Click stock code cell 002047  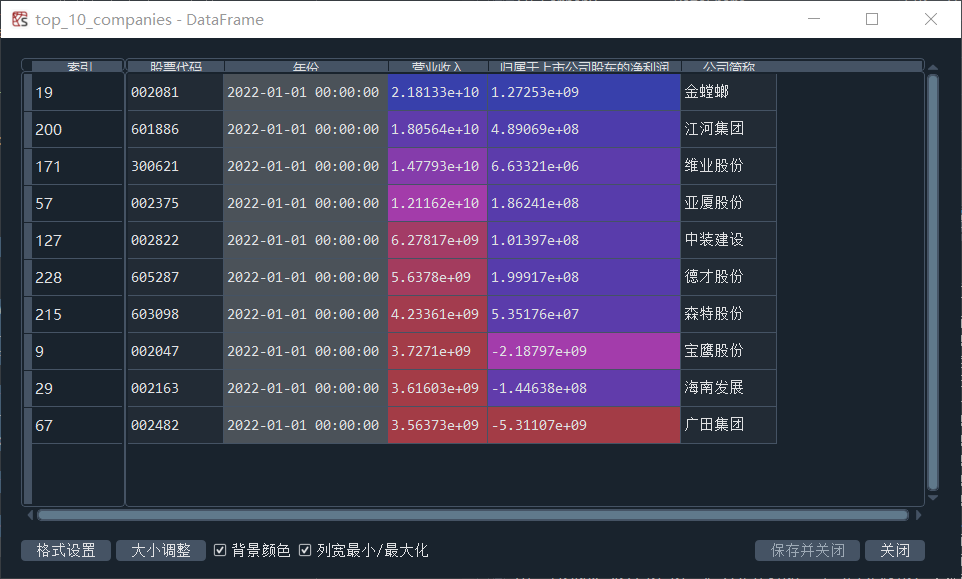[x=175, y=351]
